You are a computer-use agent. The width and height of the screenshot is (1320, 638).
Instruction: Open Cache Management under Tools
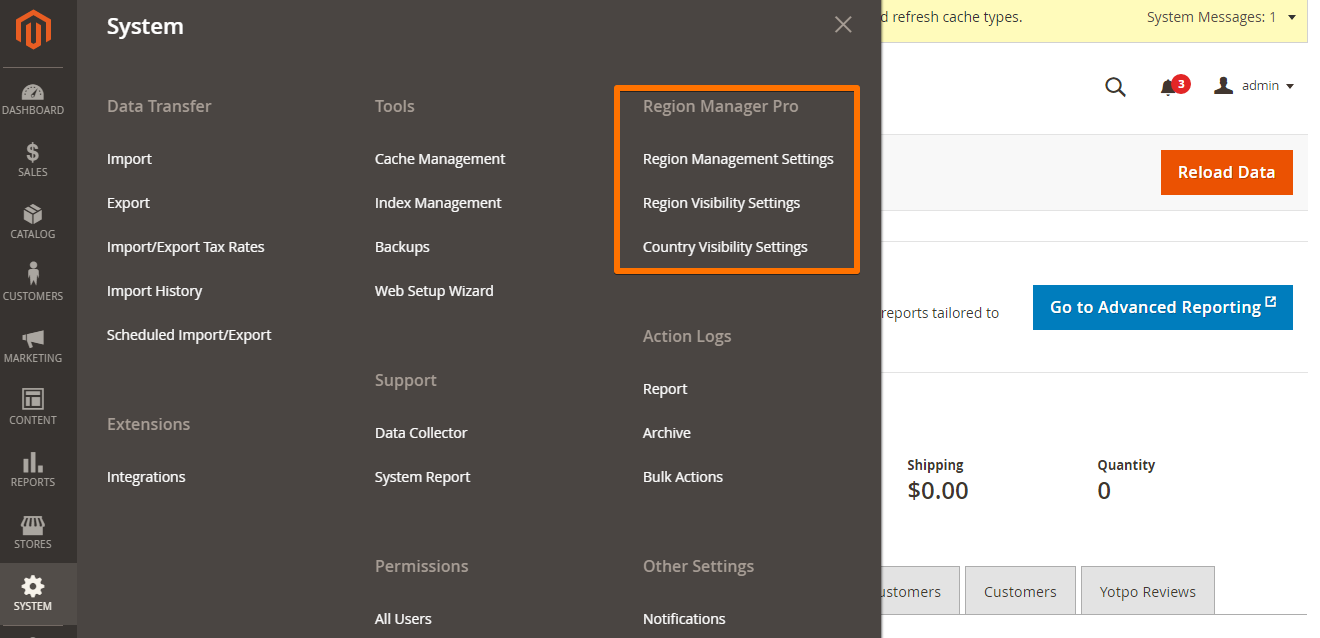[440, 159]
